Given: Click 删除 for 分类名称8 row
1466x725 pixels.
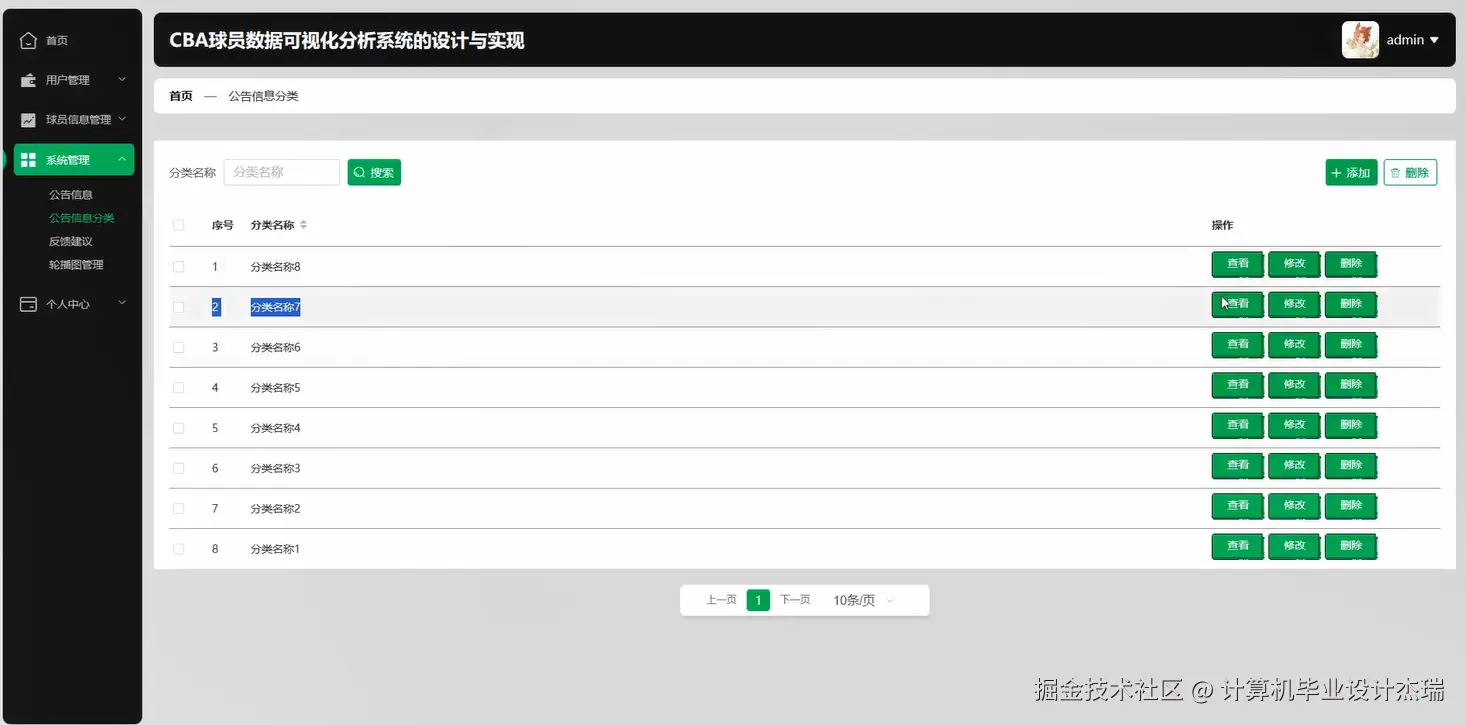Looking at the screenshot, I should pyautogui.click(x=1351, y=264).
